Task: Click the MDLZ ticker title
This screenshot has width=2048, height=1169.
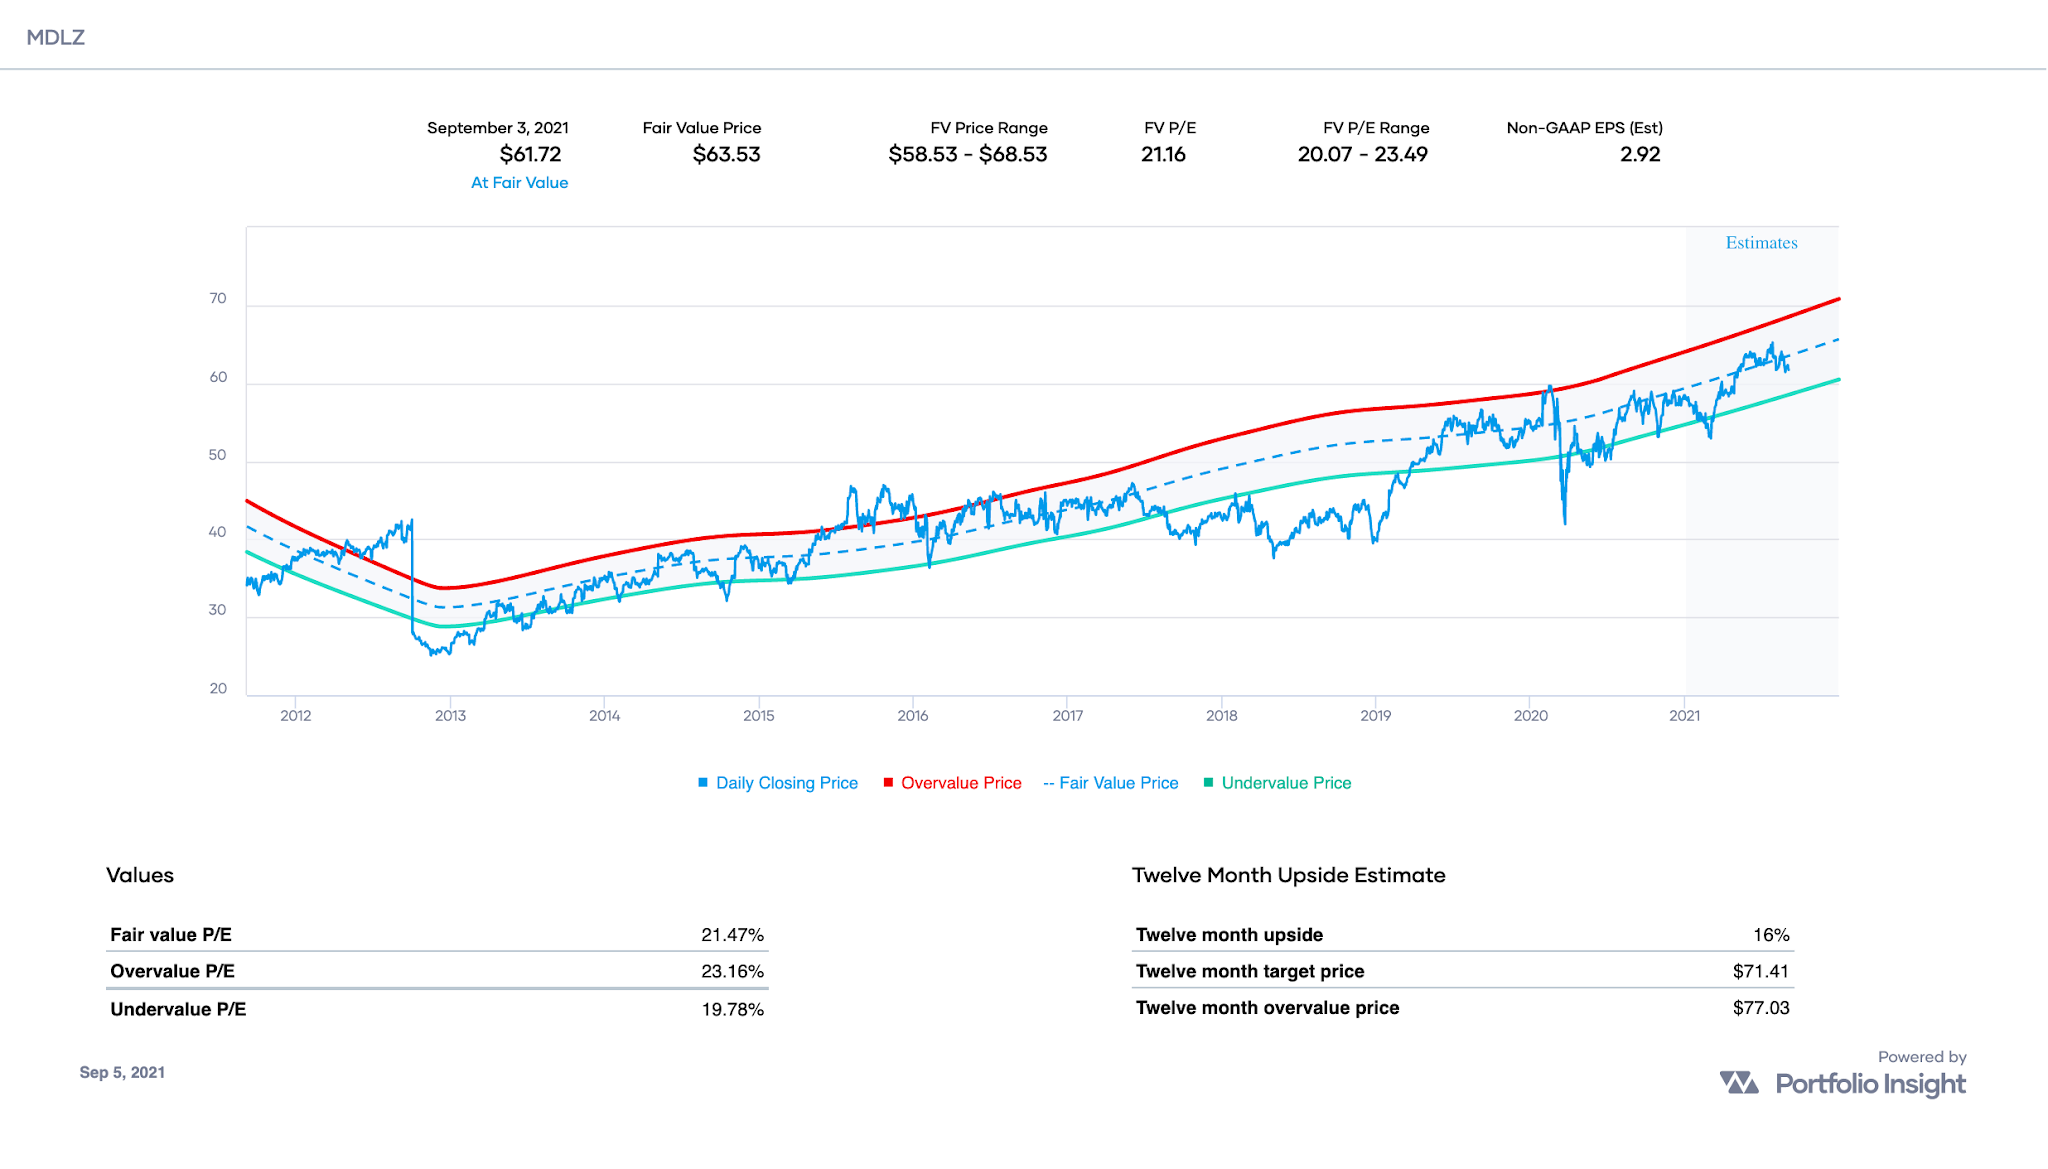Action: 56,38
